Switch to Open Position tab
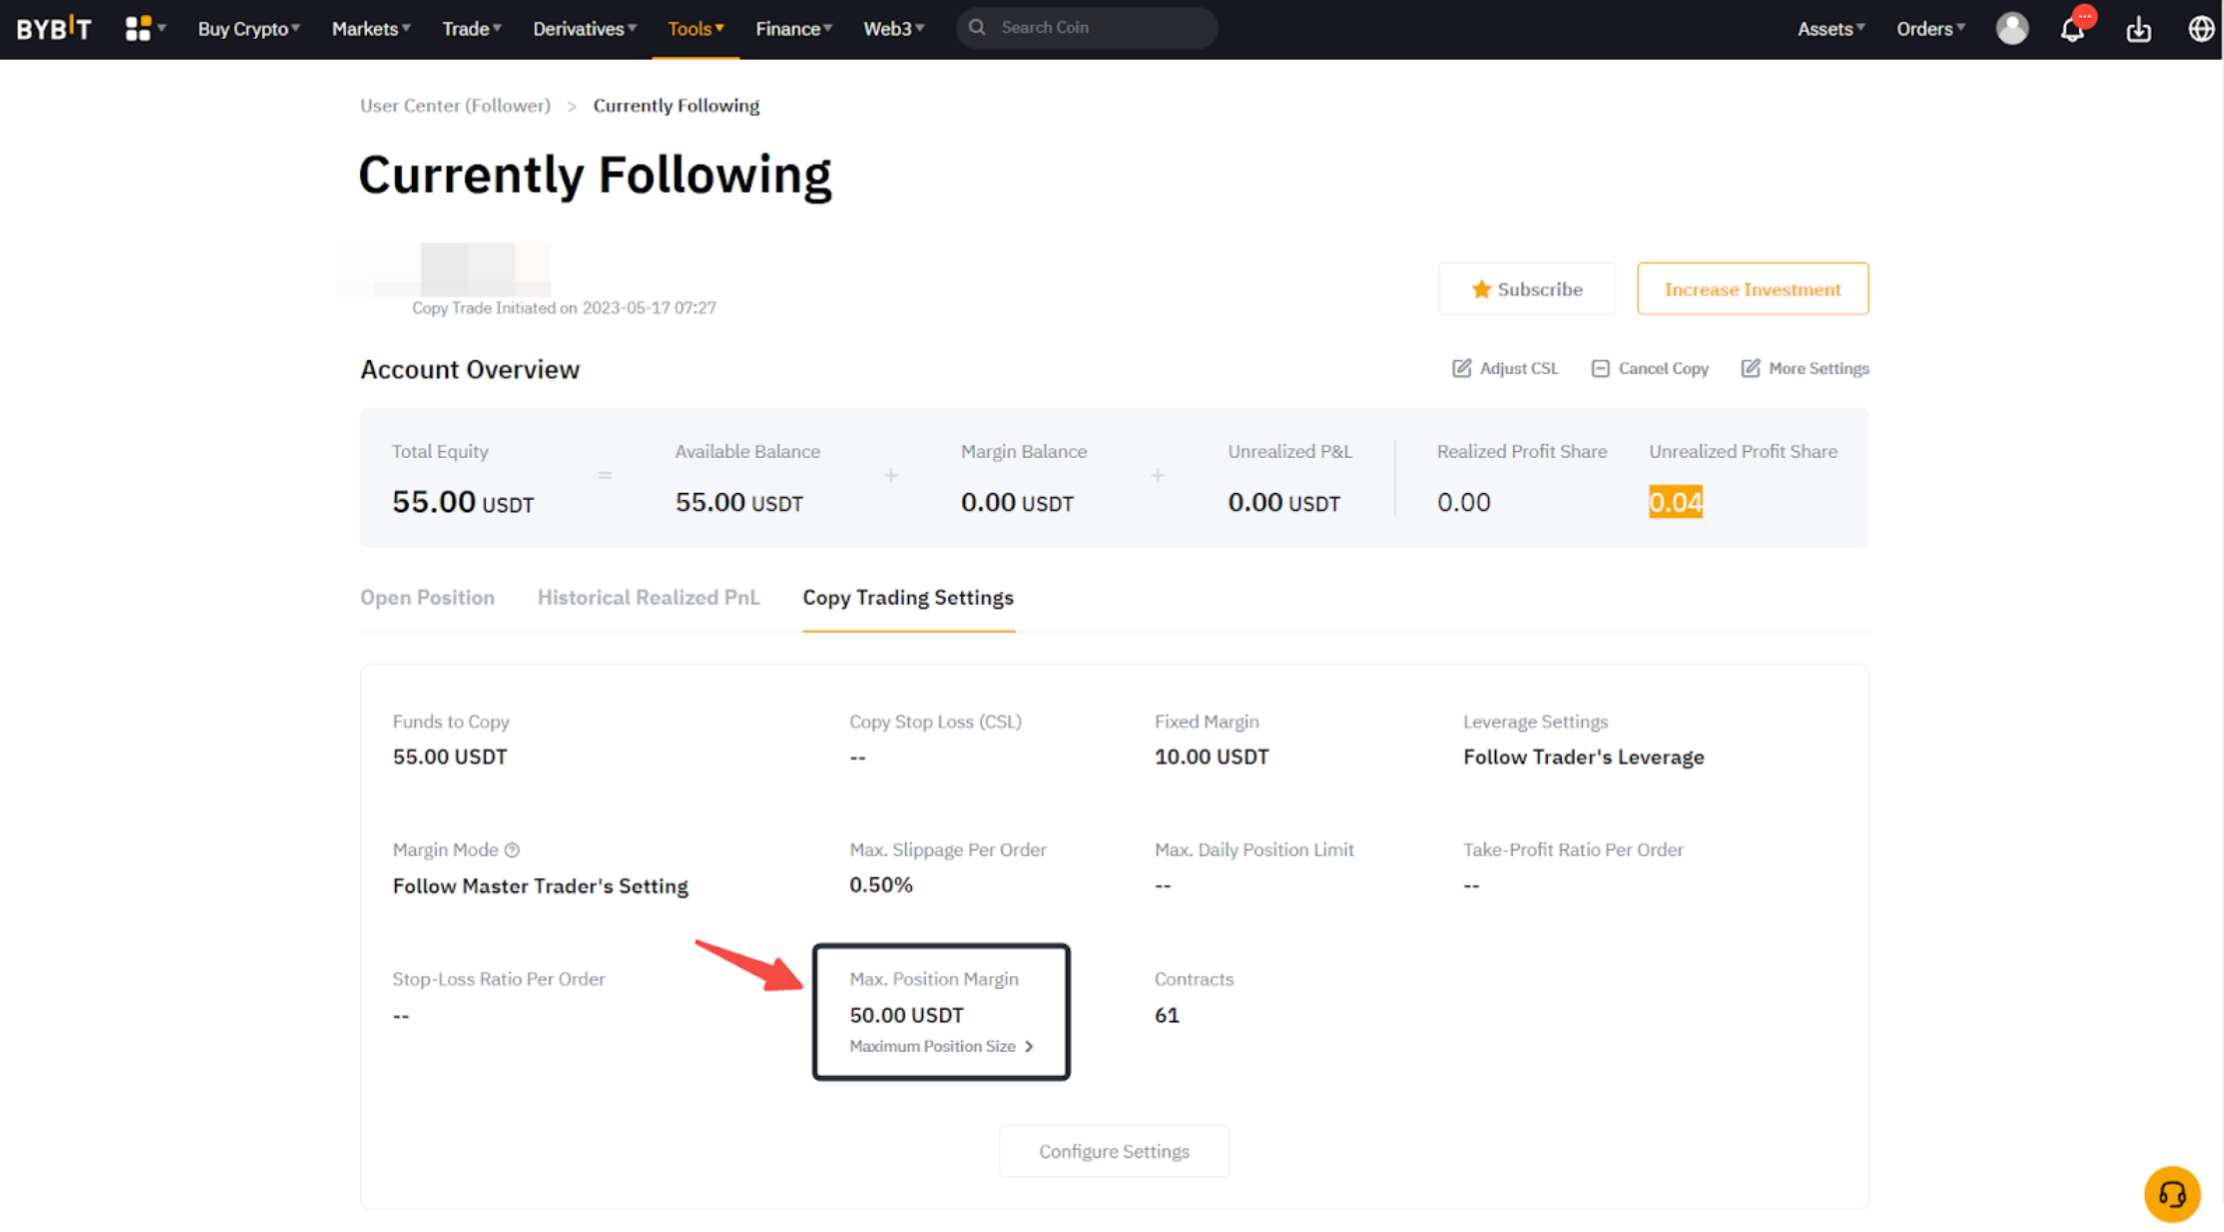Viewport: 2224px width, 1232px height. pos(427,597)
